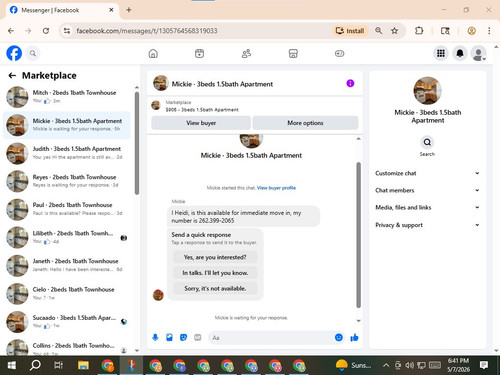Choose a sticker icon in composer
Screen dimensions: 500x375
point(183,338)
